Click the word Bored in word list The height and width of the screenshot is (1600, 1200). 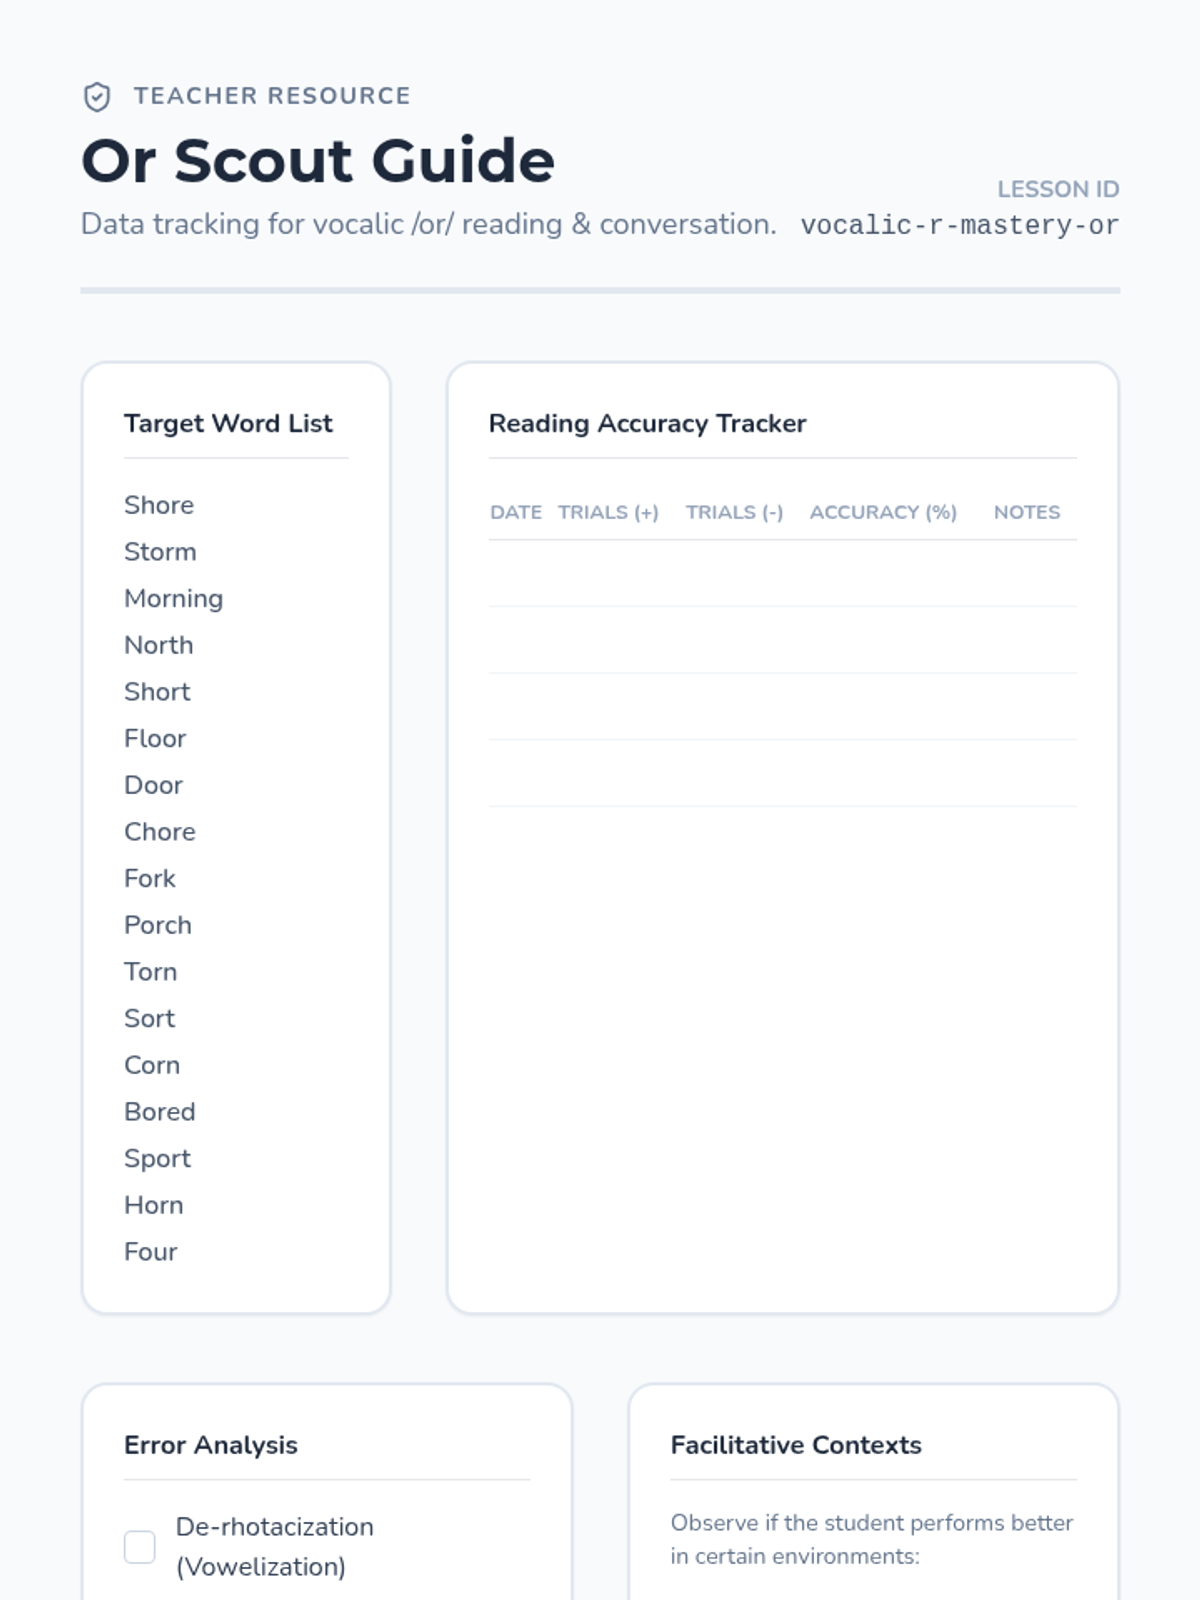click(159, 1112)
